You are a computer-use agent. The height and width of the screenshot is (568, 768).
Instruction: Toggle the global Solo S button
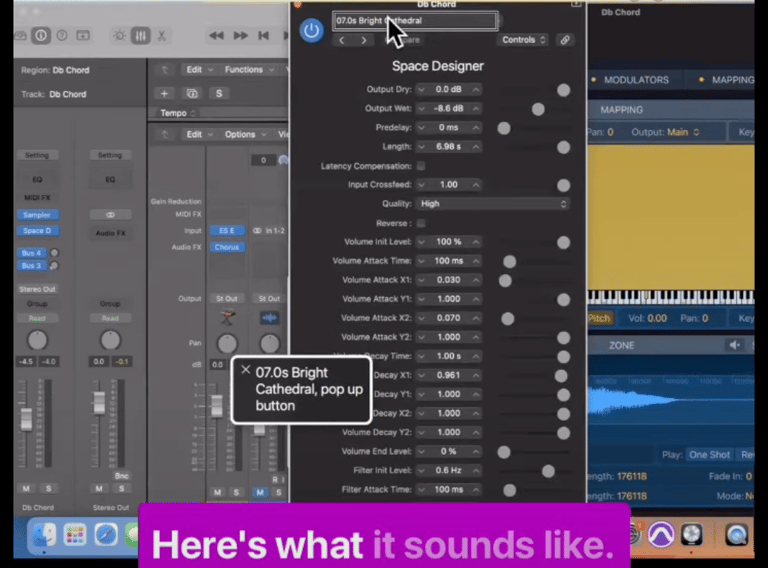coord(219,94)
